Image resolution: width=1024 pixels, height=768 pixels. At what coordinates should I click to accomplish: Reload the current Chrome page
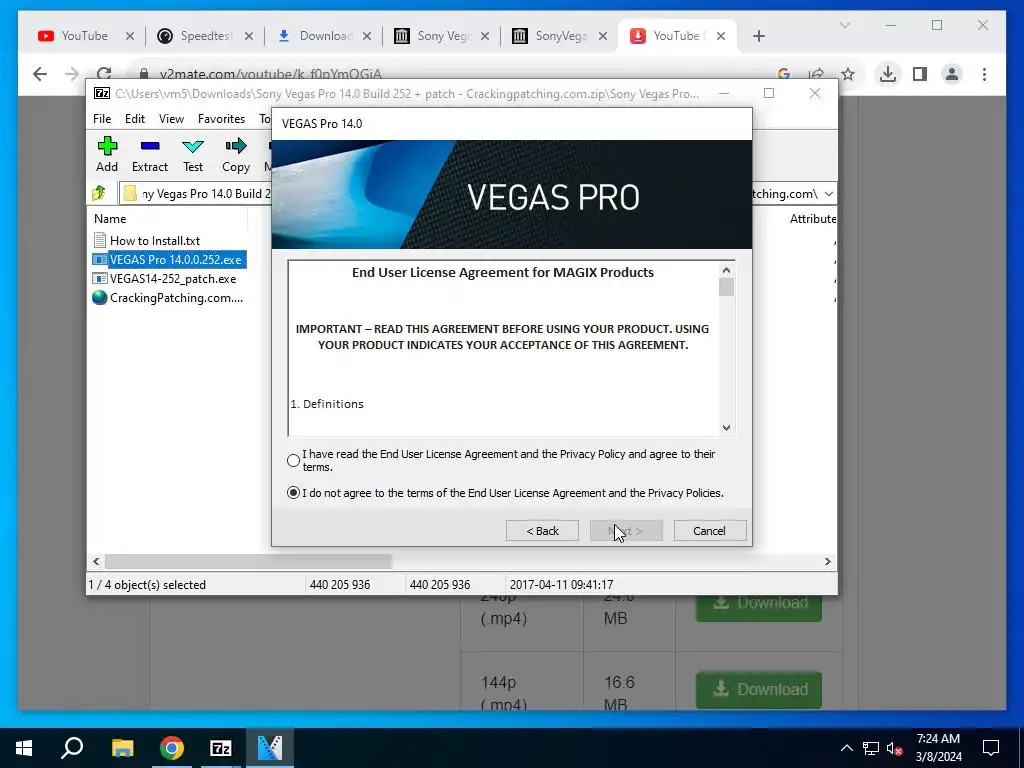click(x=104, y=74)
